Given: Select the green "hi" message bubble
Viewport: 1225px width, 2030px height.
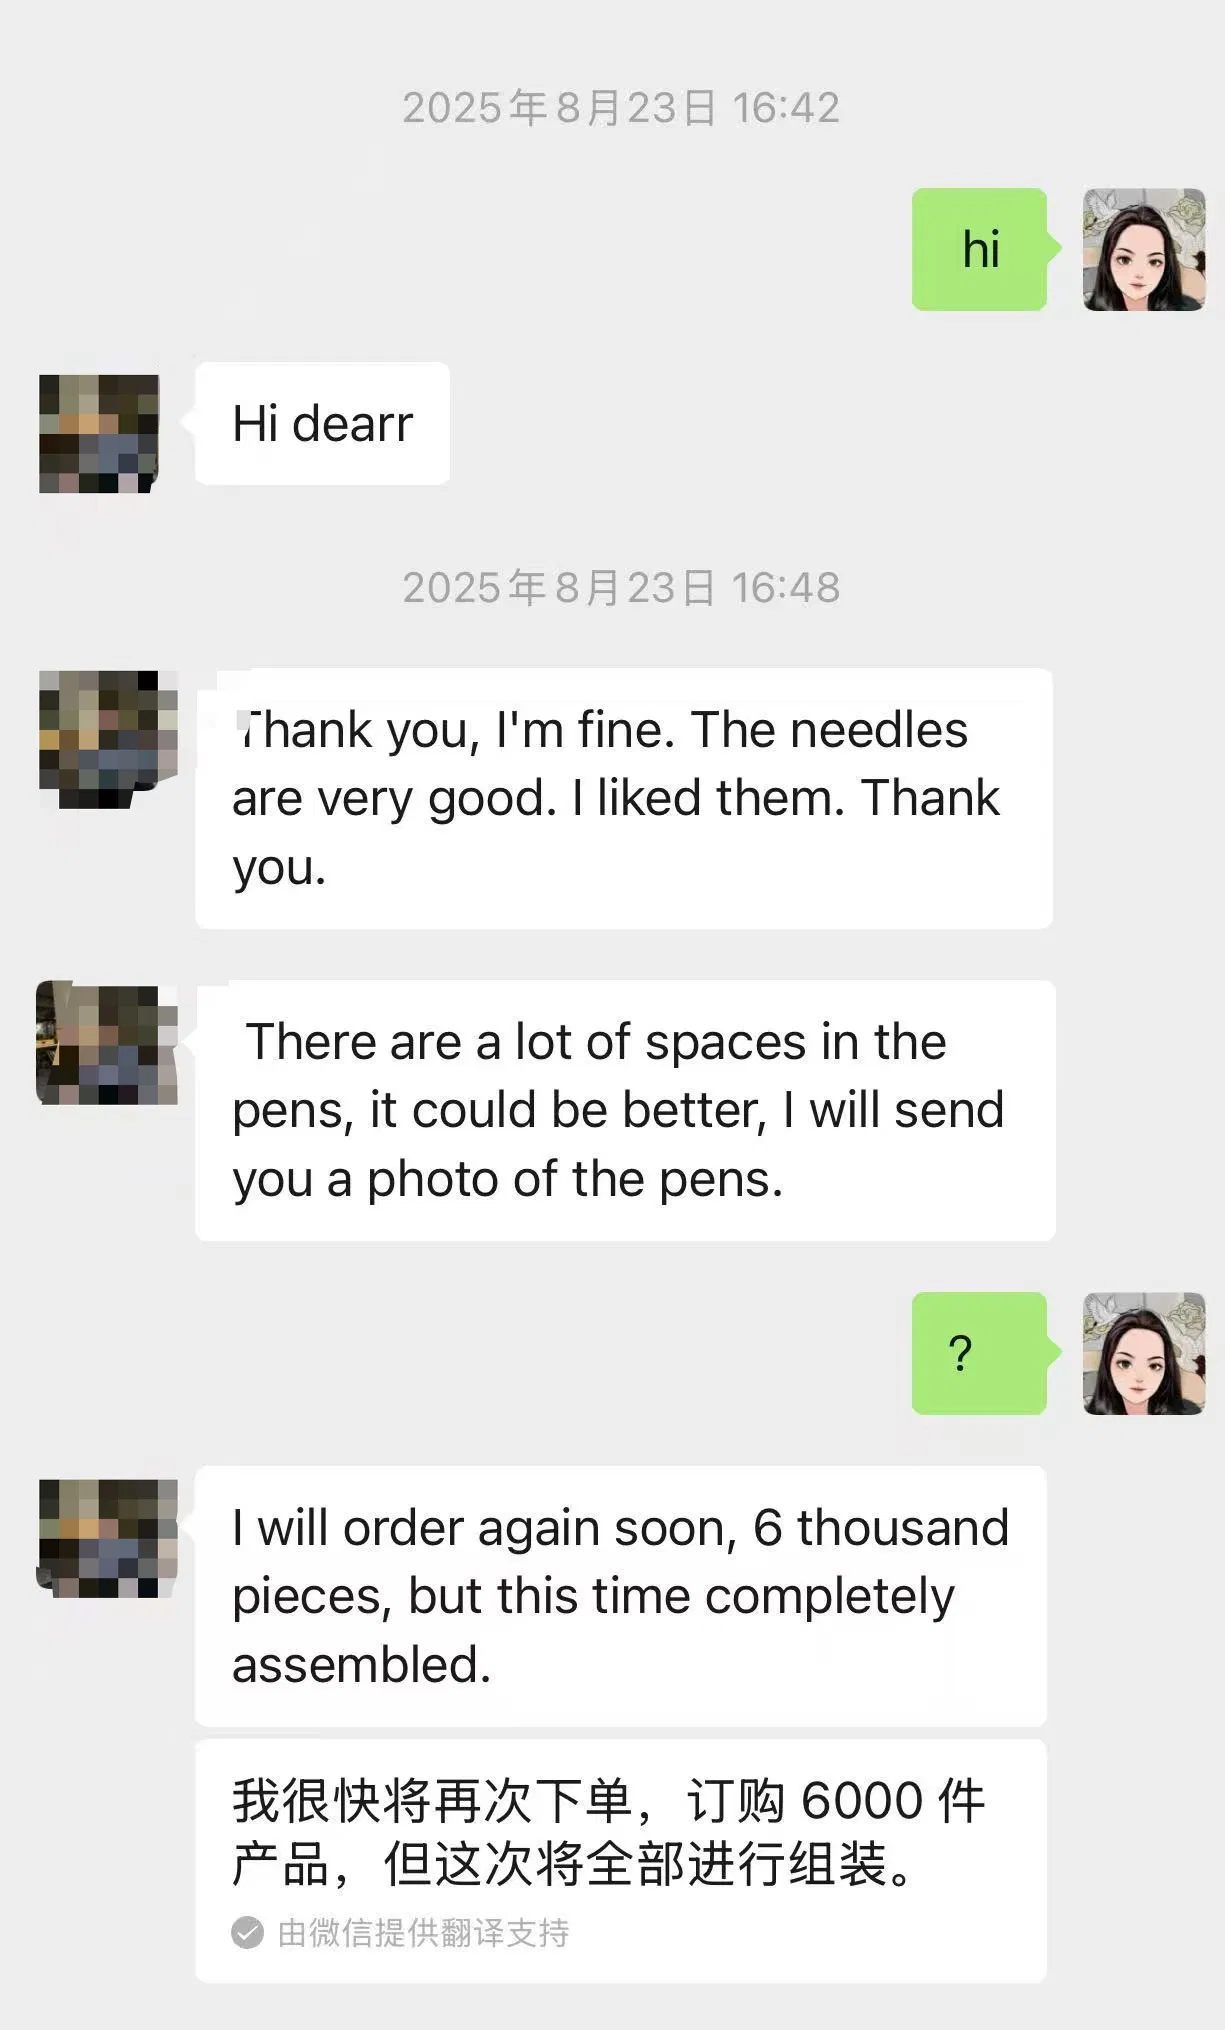Looking at the screenshot, I should (x=980, y=249).
